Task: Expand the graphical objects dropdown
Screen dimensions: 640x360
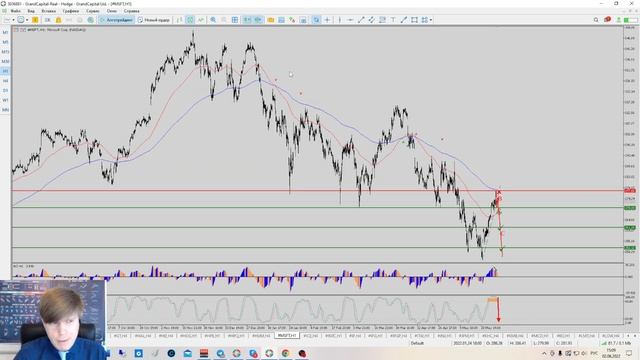Action: point(431,20)
